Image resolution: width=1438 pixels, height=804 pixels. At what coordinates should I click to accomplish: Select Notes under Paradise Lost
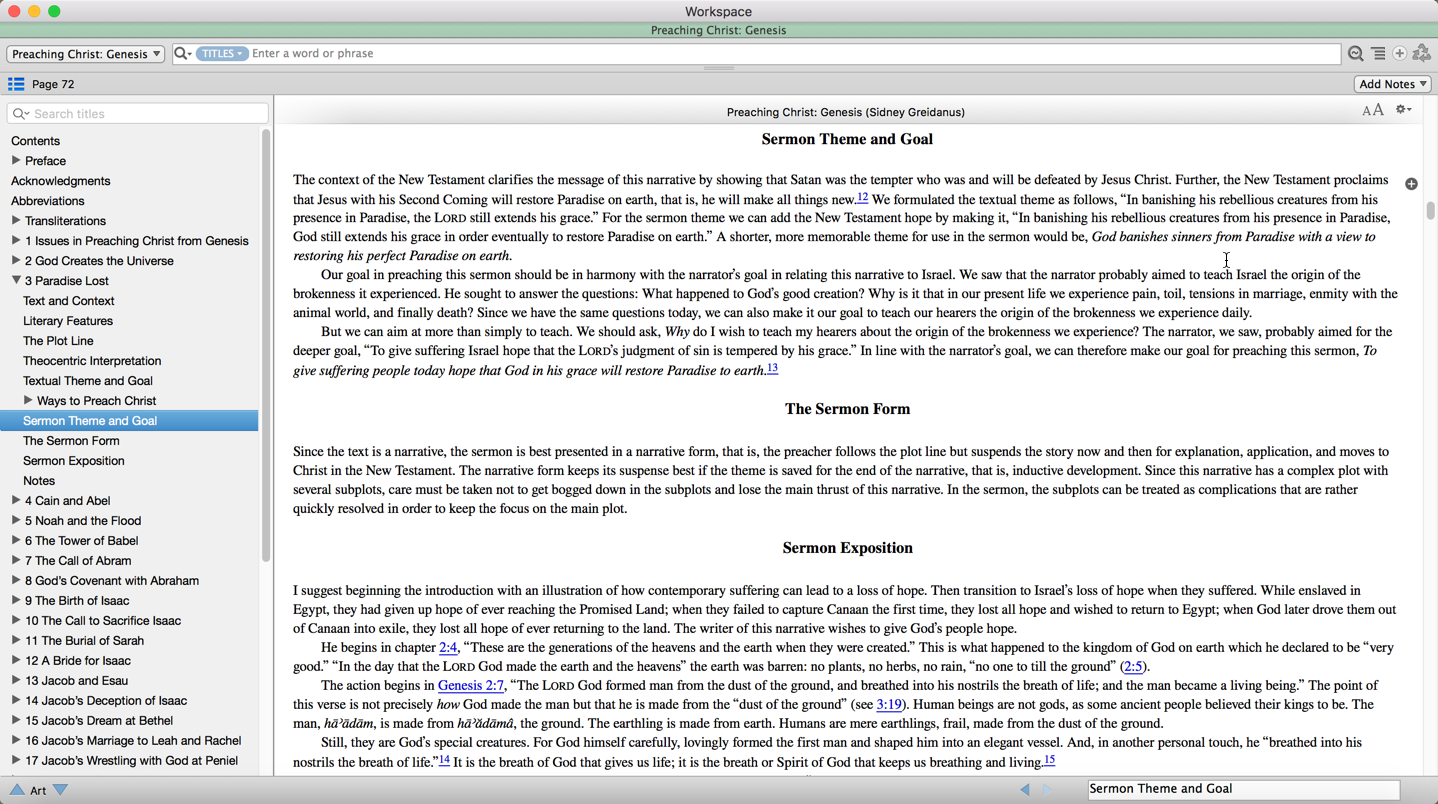(39, 481)
